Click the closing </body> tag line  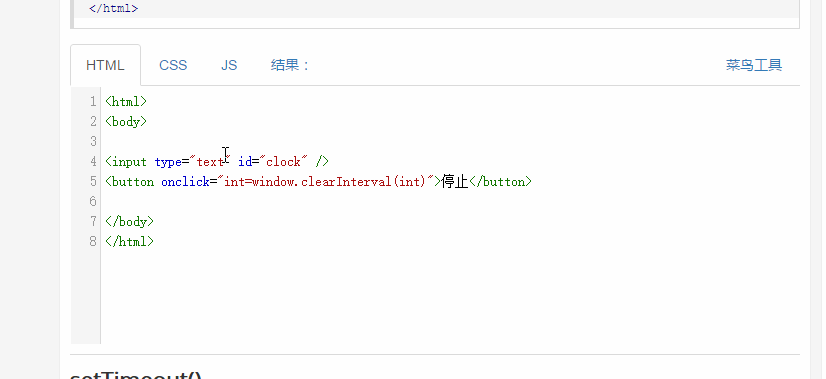[130, 222]
